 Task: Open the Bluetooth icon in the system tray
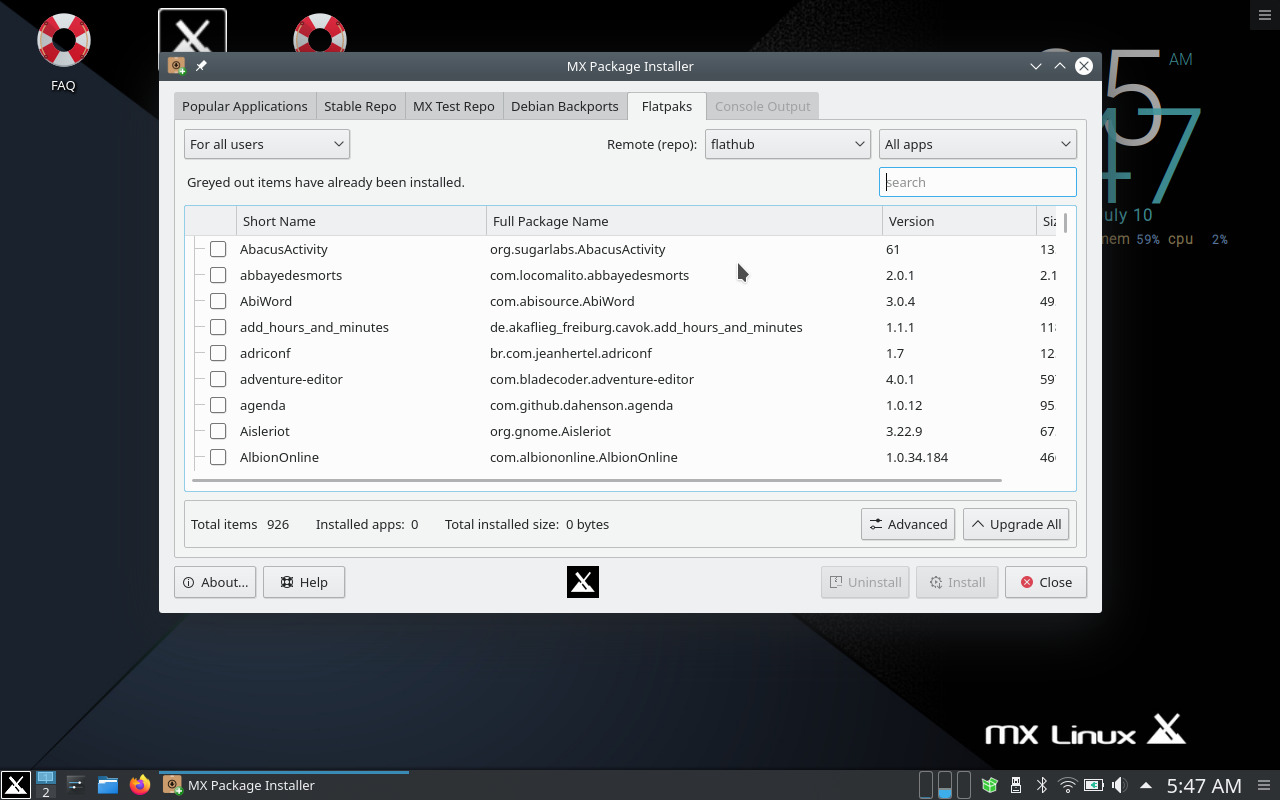coord(1041,784)
